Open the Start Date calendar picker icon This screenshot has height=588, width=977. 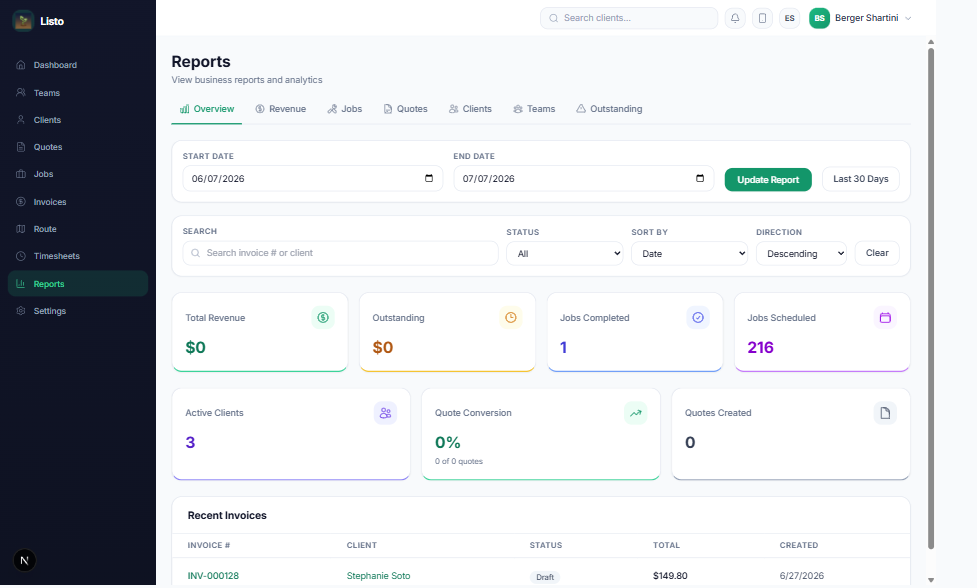[429, 178]
